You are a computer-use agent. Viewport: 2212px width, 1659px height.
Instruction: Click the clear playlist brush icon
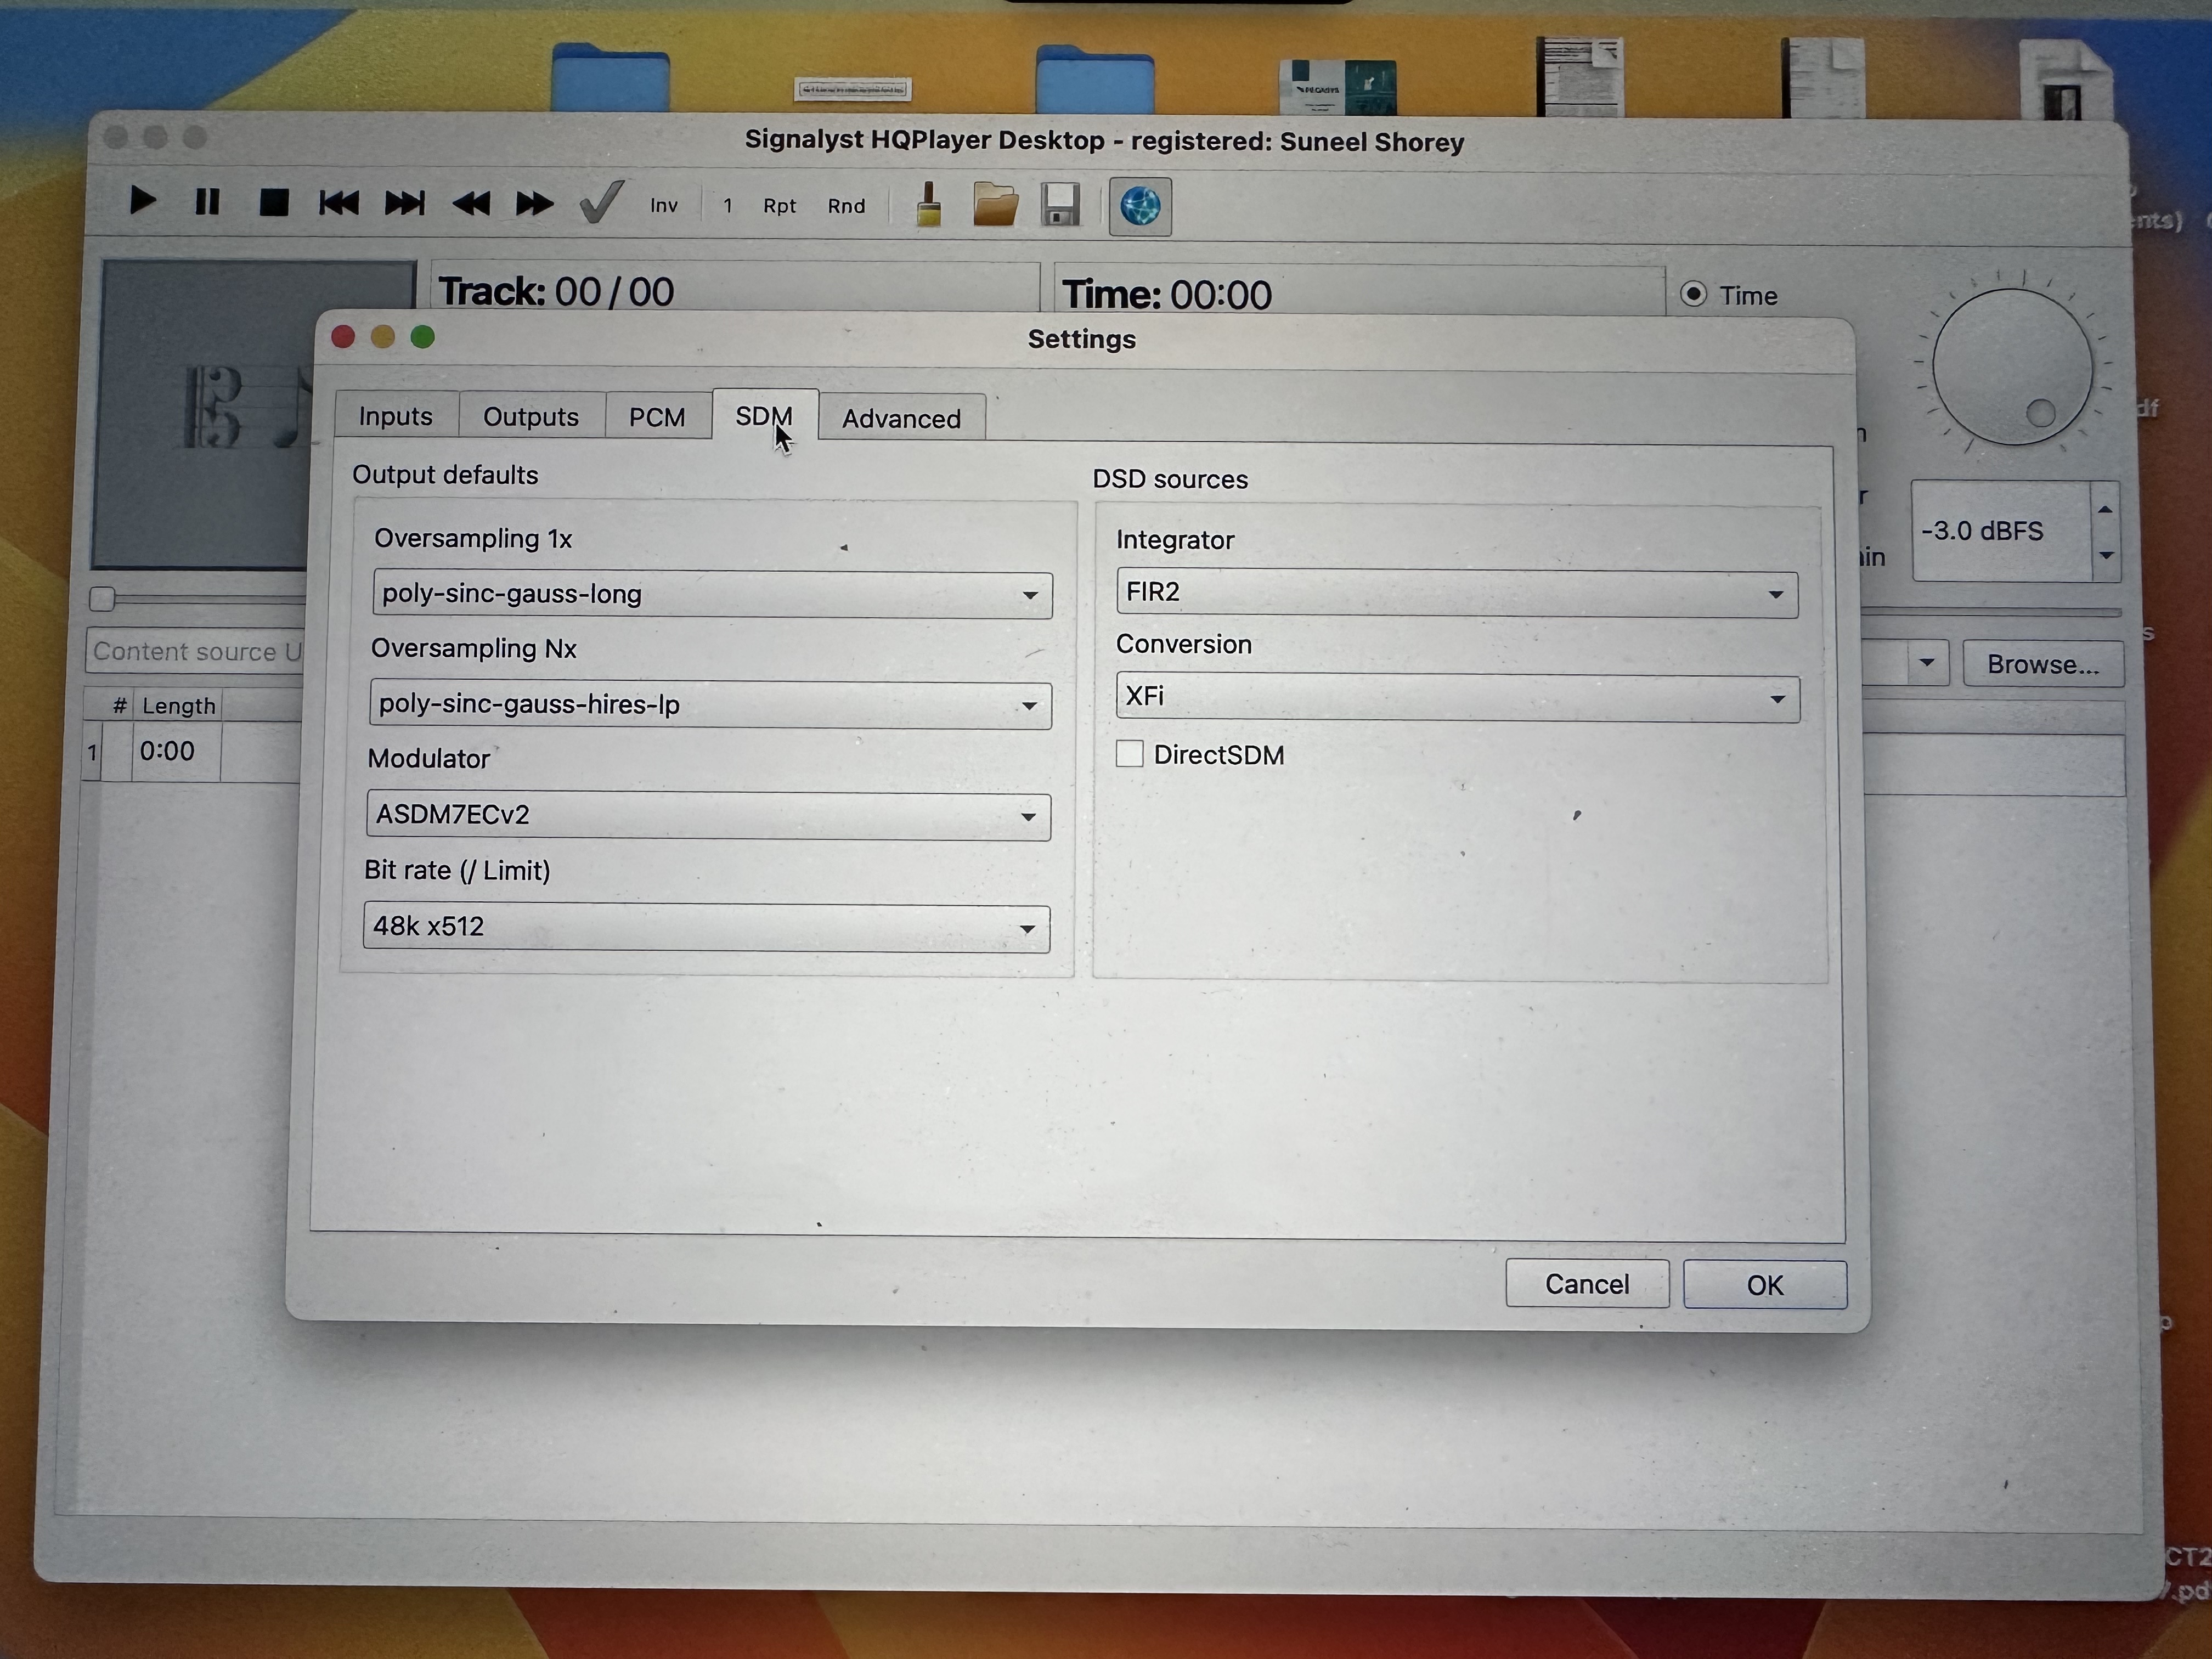928,205
